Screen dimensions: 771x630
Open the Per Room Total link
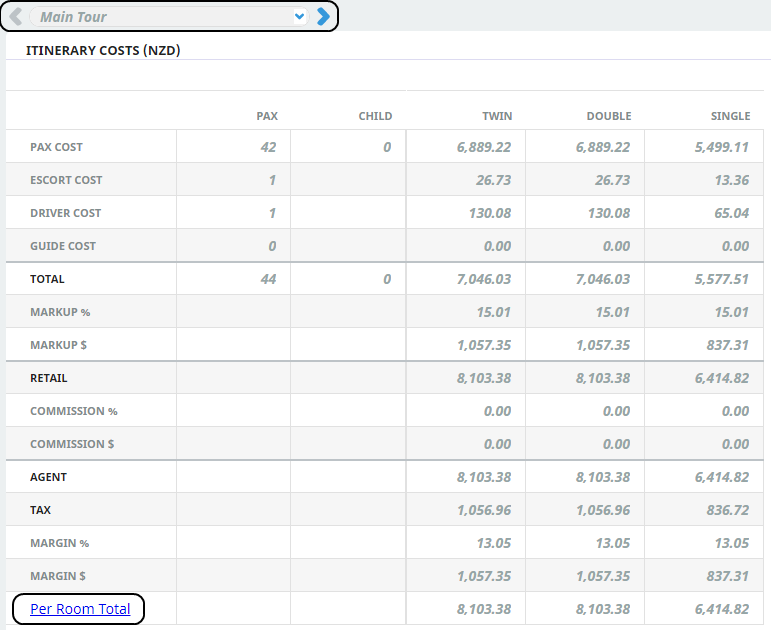pyautogui.click(x=80, y=609)
